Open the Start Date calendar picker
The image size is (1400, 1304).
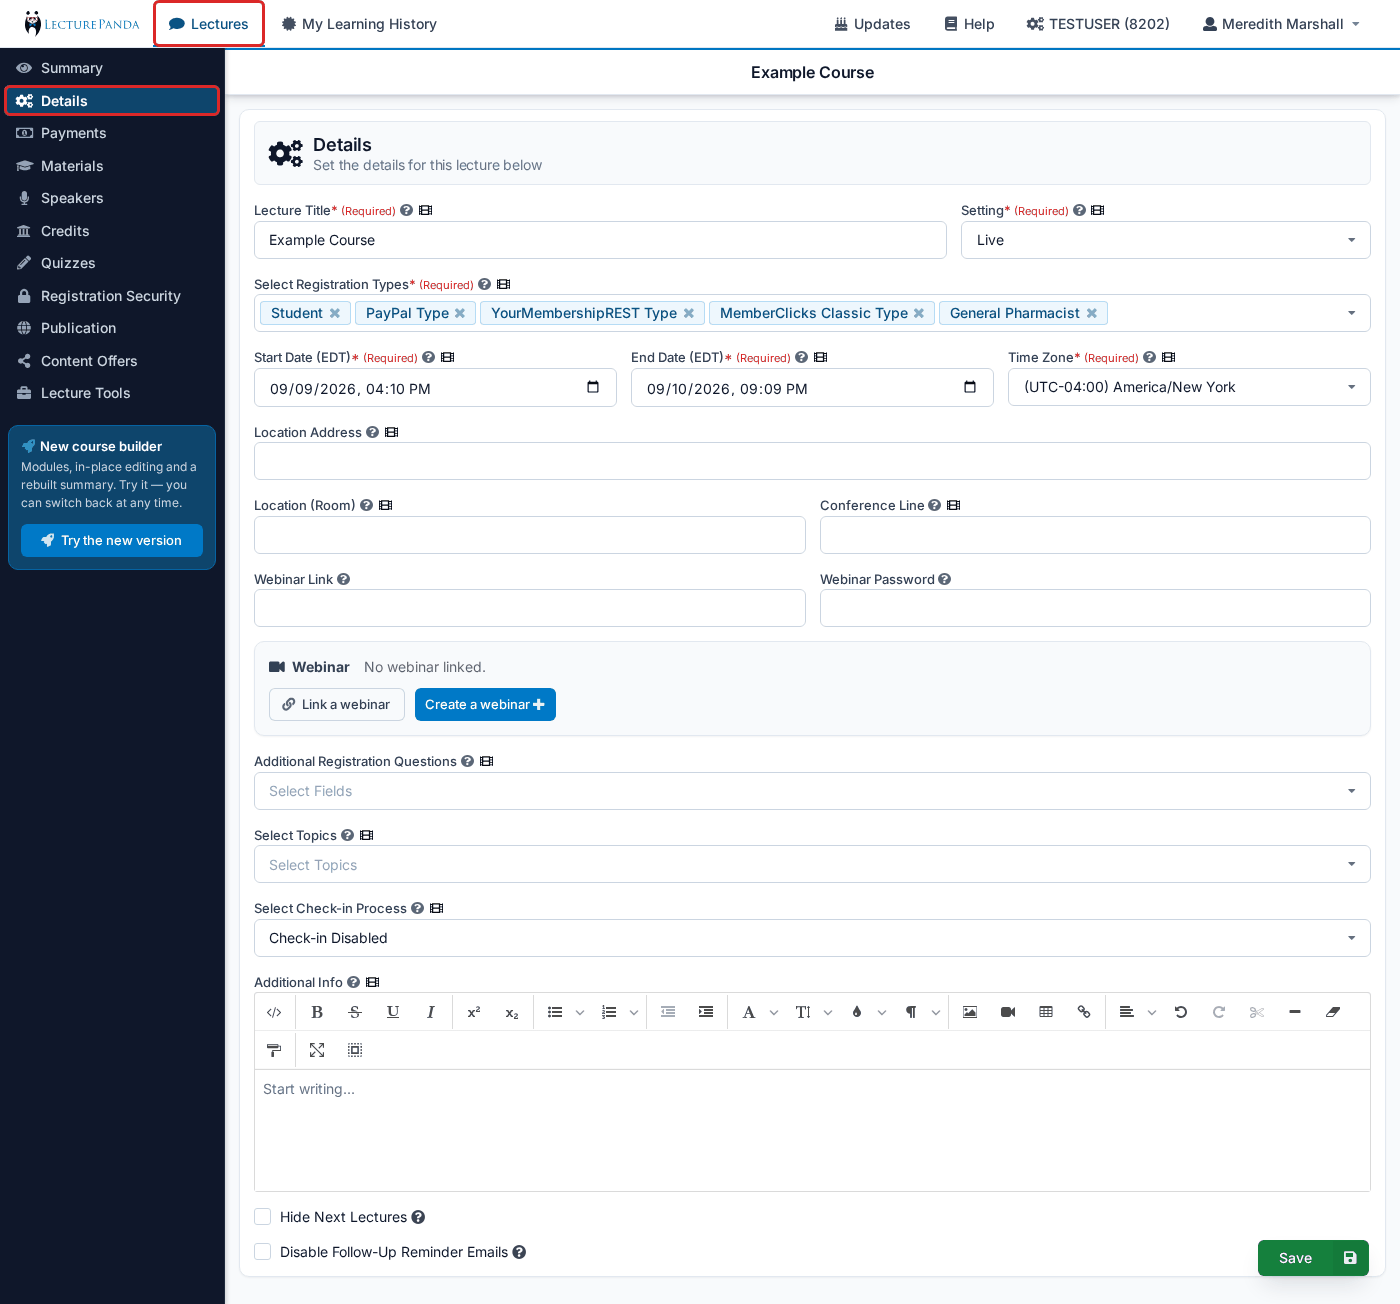[x=593, y=388]
